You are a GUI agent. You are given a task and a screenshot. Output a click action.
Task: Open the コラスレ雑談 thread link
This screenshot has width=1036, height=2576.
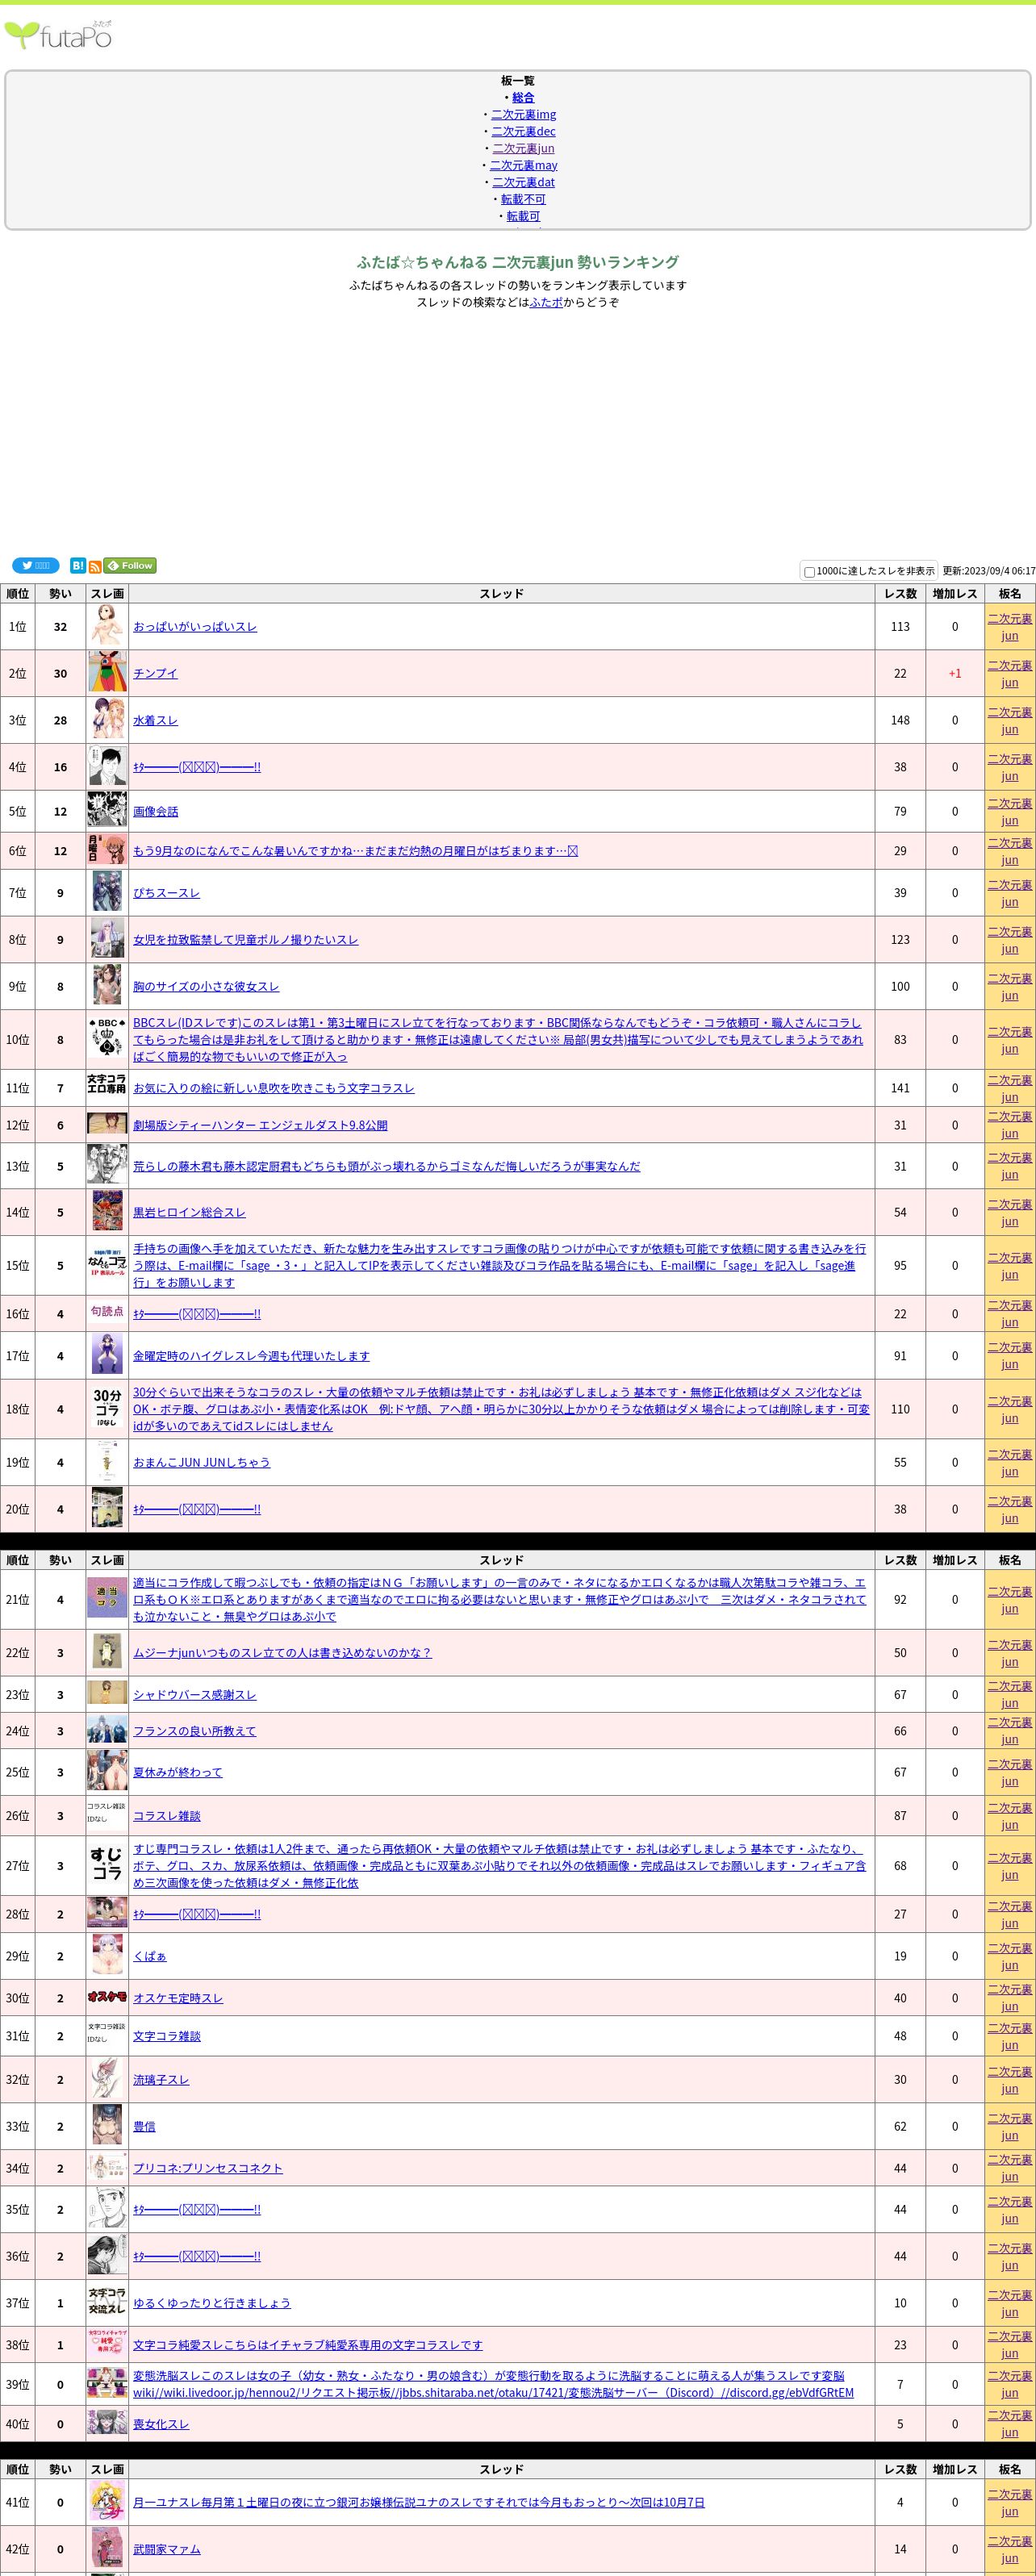(x=166, y=1816)
